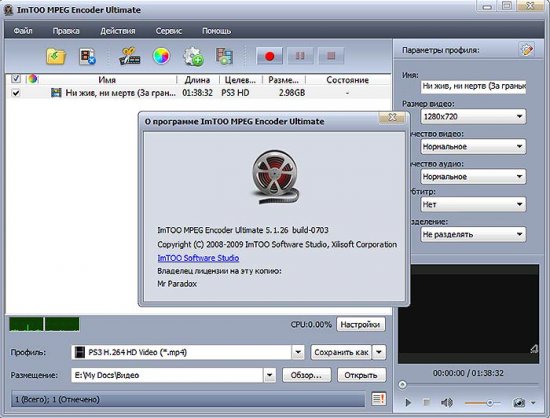
Task: Play the preview video
Action: point(408,403)
